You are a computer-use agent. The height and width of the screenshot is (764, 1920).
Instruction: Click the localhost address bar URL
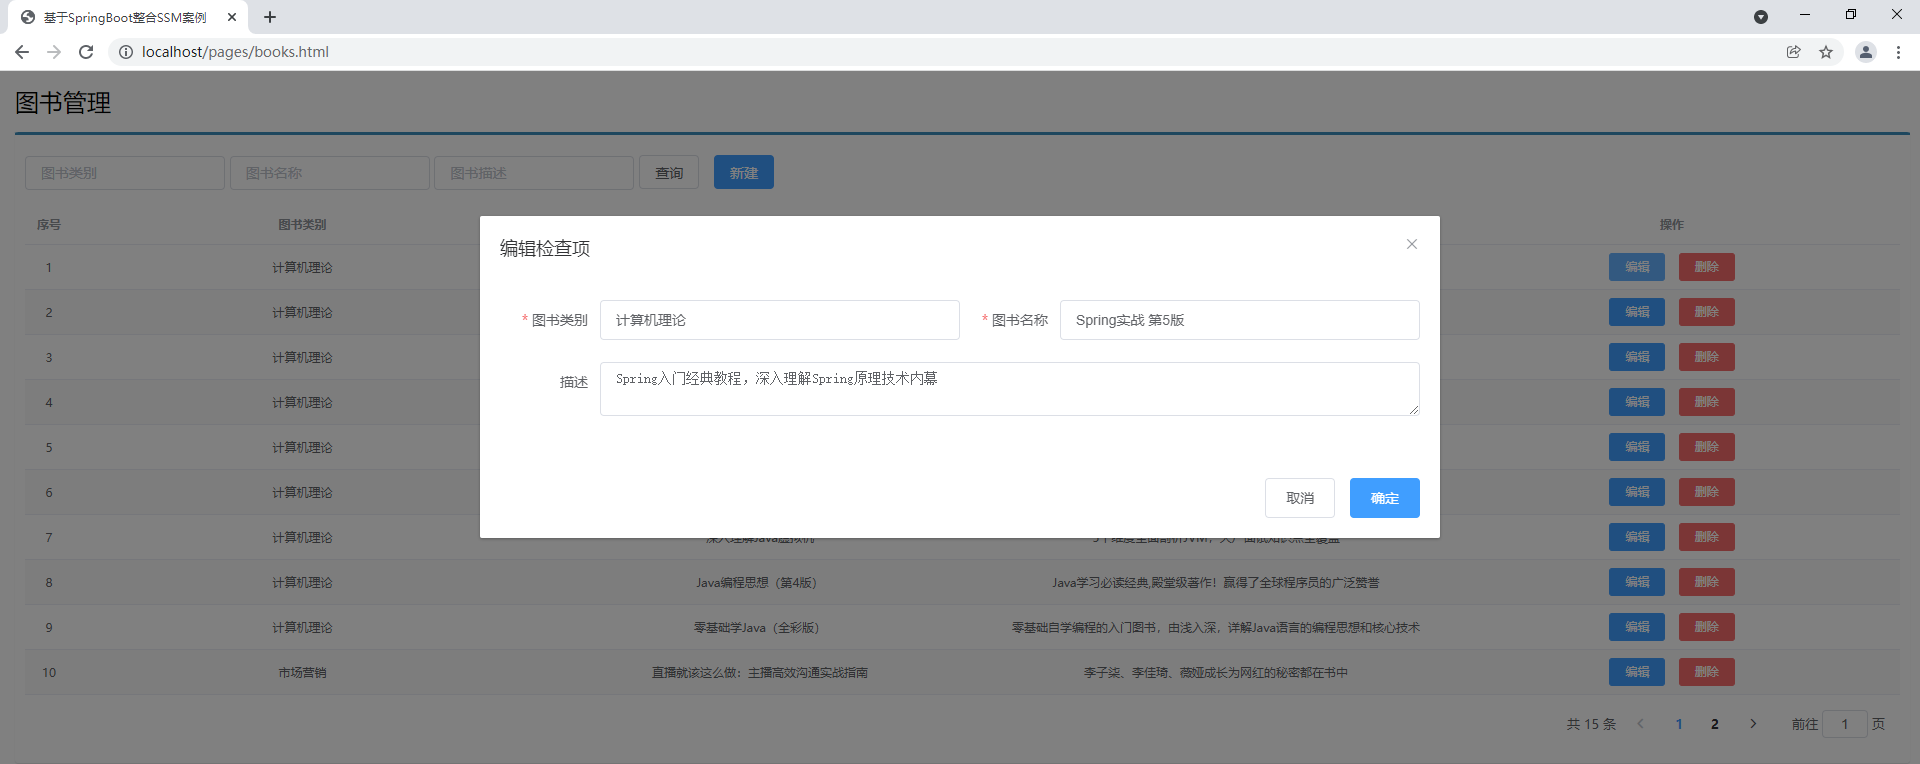click(x=235, y=52)
